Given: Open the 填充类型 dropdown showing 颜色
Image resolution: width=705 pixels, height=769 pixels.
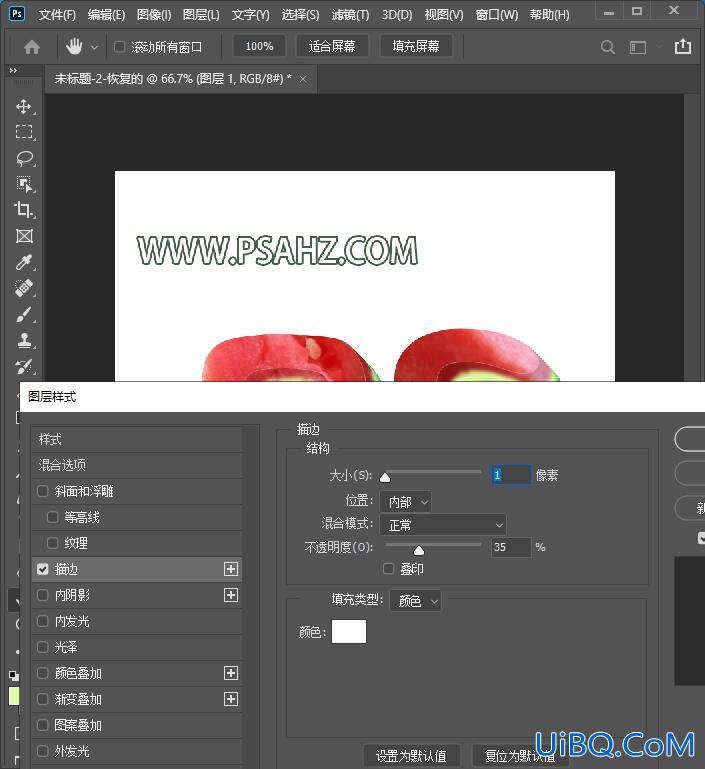Looking at the screenshot, I should [415, 601].
